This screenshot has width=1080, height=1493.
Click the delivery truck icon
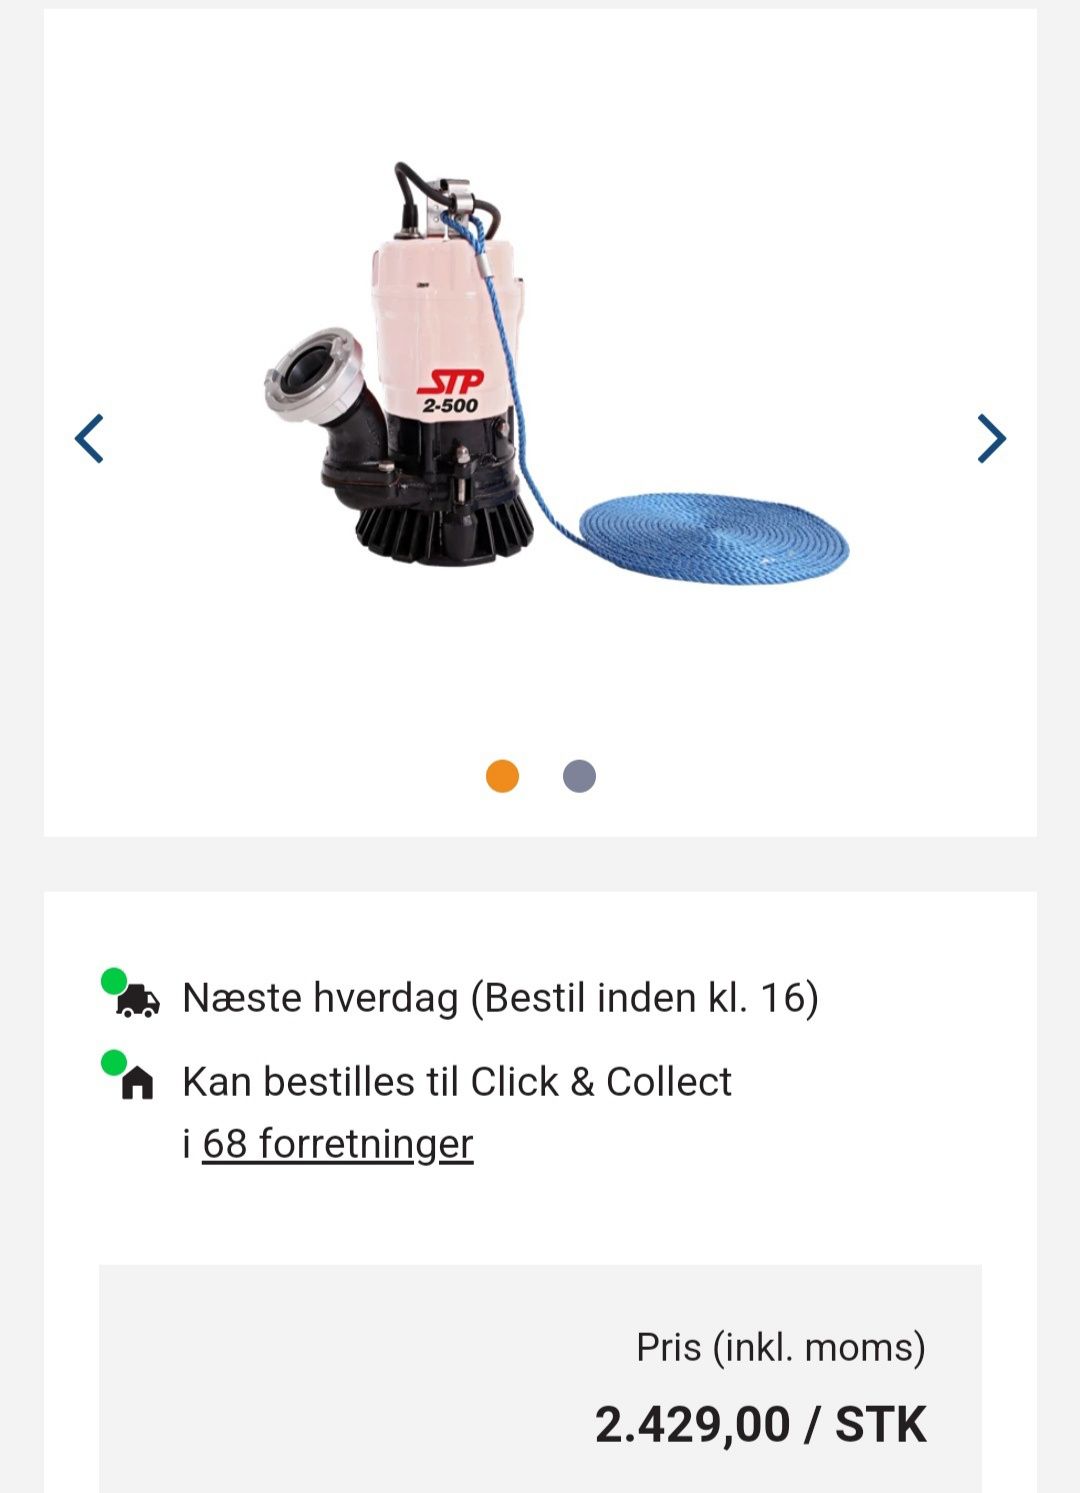tap(138, 1001)
